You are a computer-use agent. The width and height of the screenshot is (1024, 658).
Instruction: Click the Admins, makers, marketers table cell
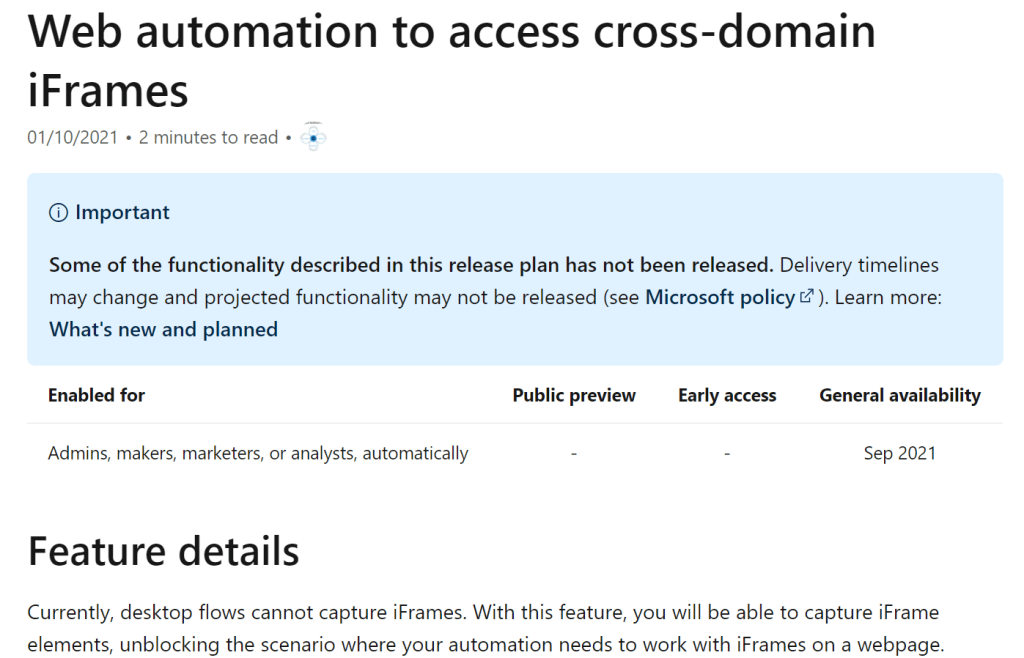point(258,453)
